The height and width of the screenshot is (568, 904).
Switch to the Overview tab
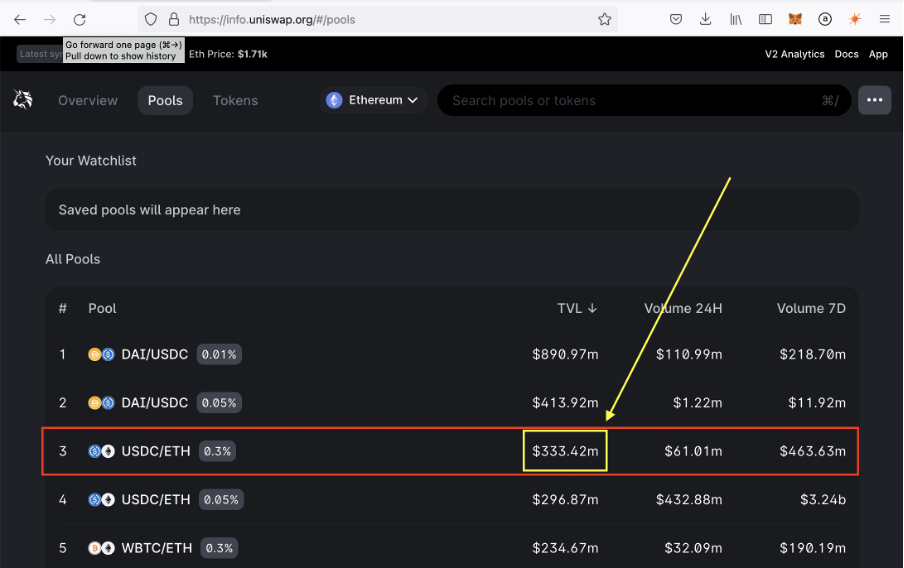88,100
